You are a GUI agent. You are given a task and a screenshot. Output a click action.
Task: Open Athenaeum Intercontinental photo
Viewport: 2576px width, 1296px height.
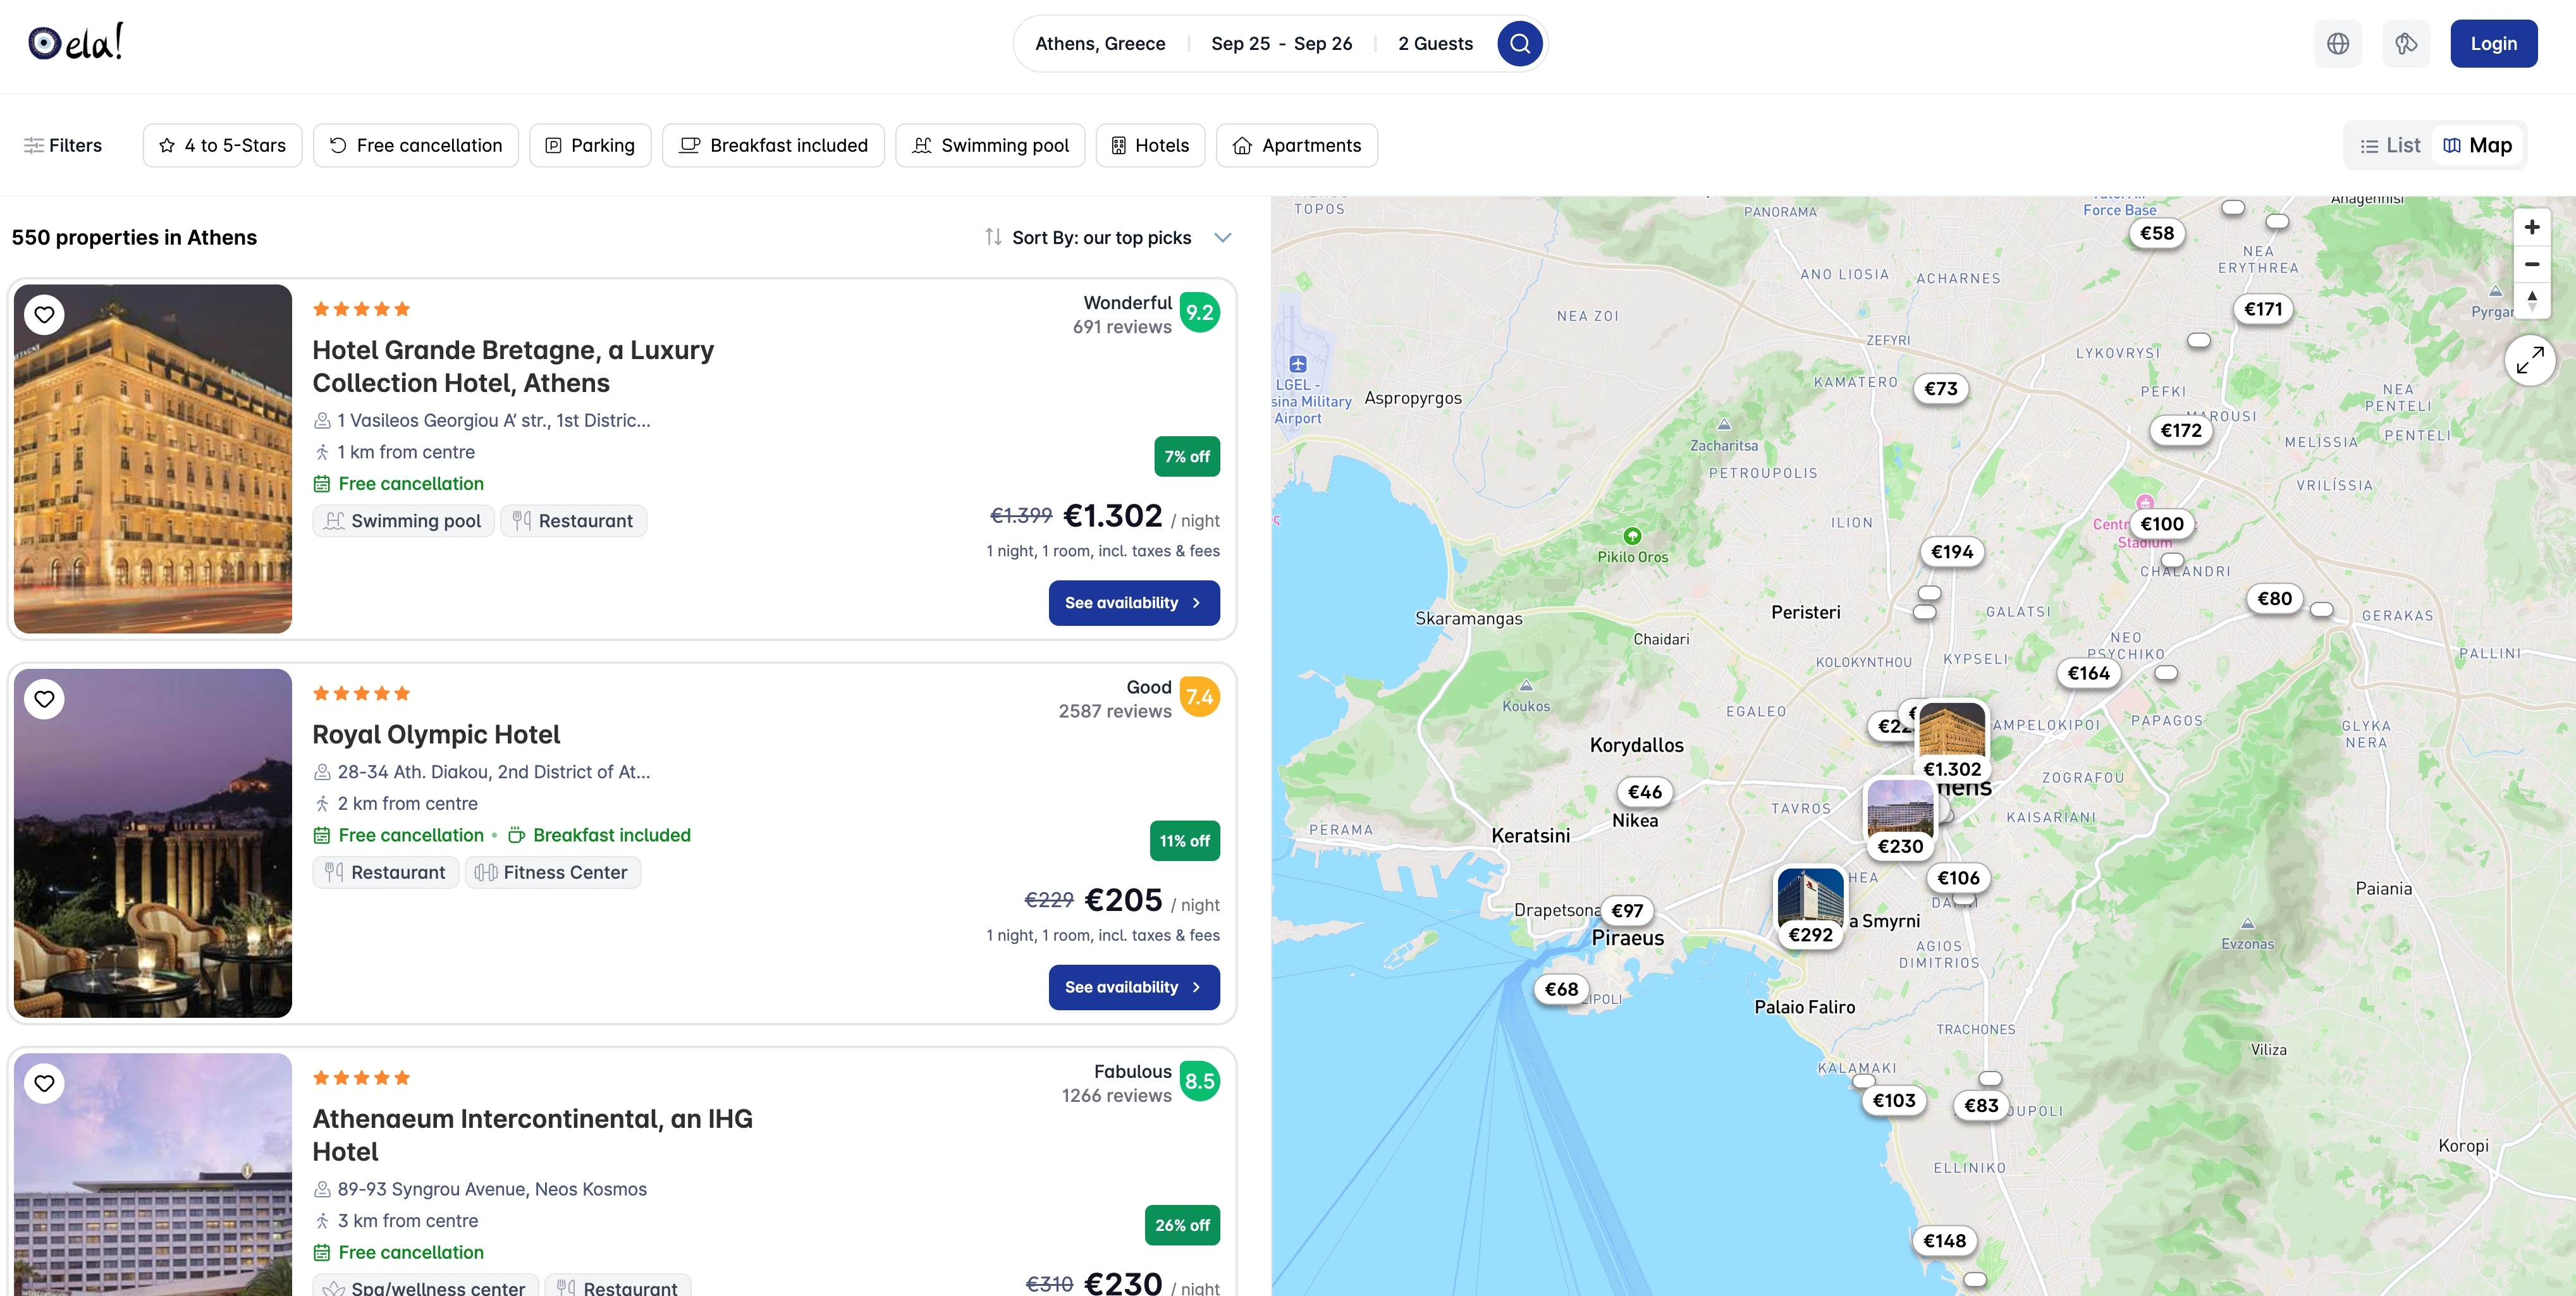(153, 1175)
